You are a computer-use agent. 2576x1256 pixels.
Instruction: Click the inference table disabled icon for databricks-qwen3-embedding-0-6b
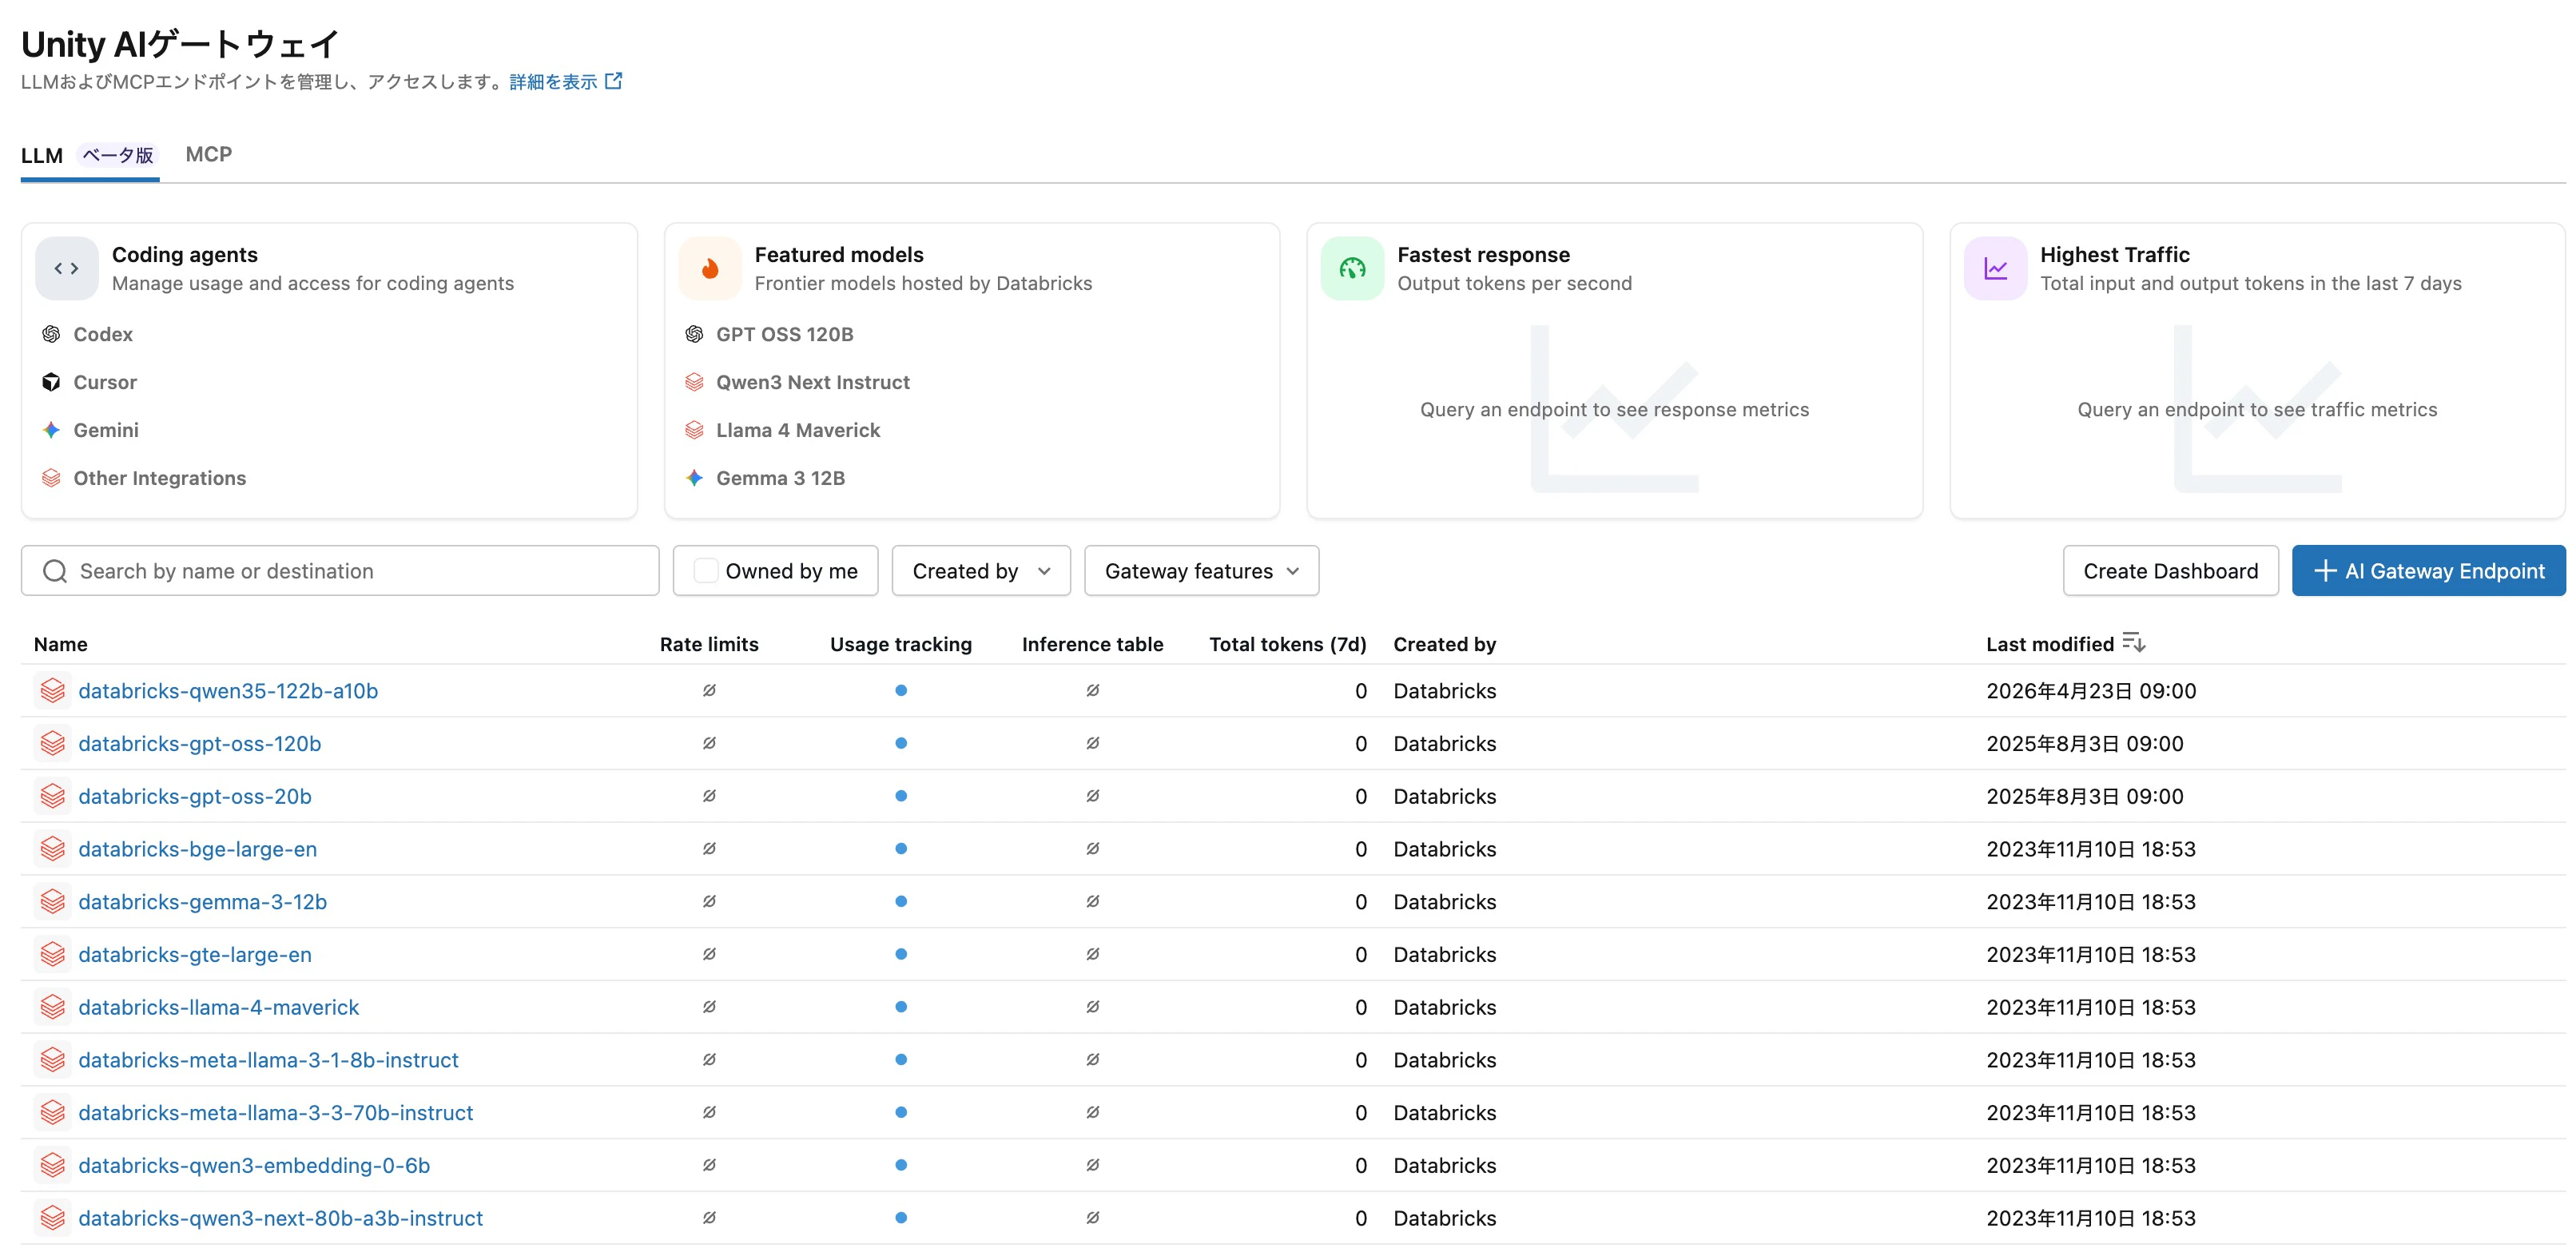click(x=1093, y=1165)
